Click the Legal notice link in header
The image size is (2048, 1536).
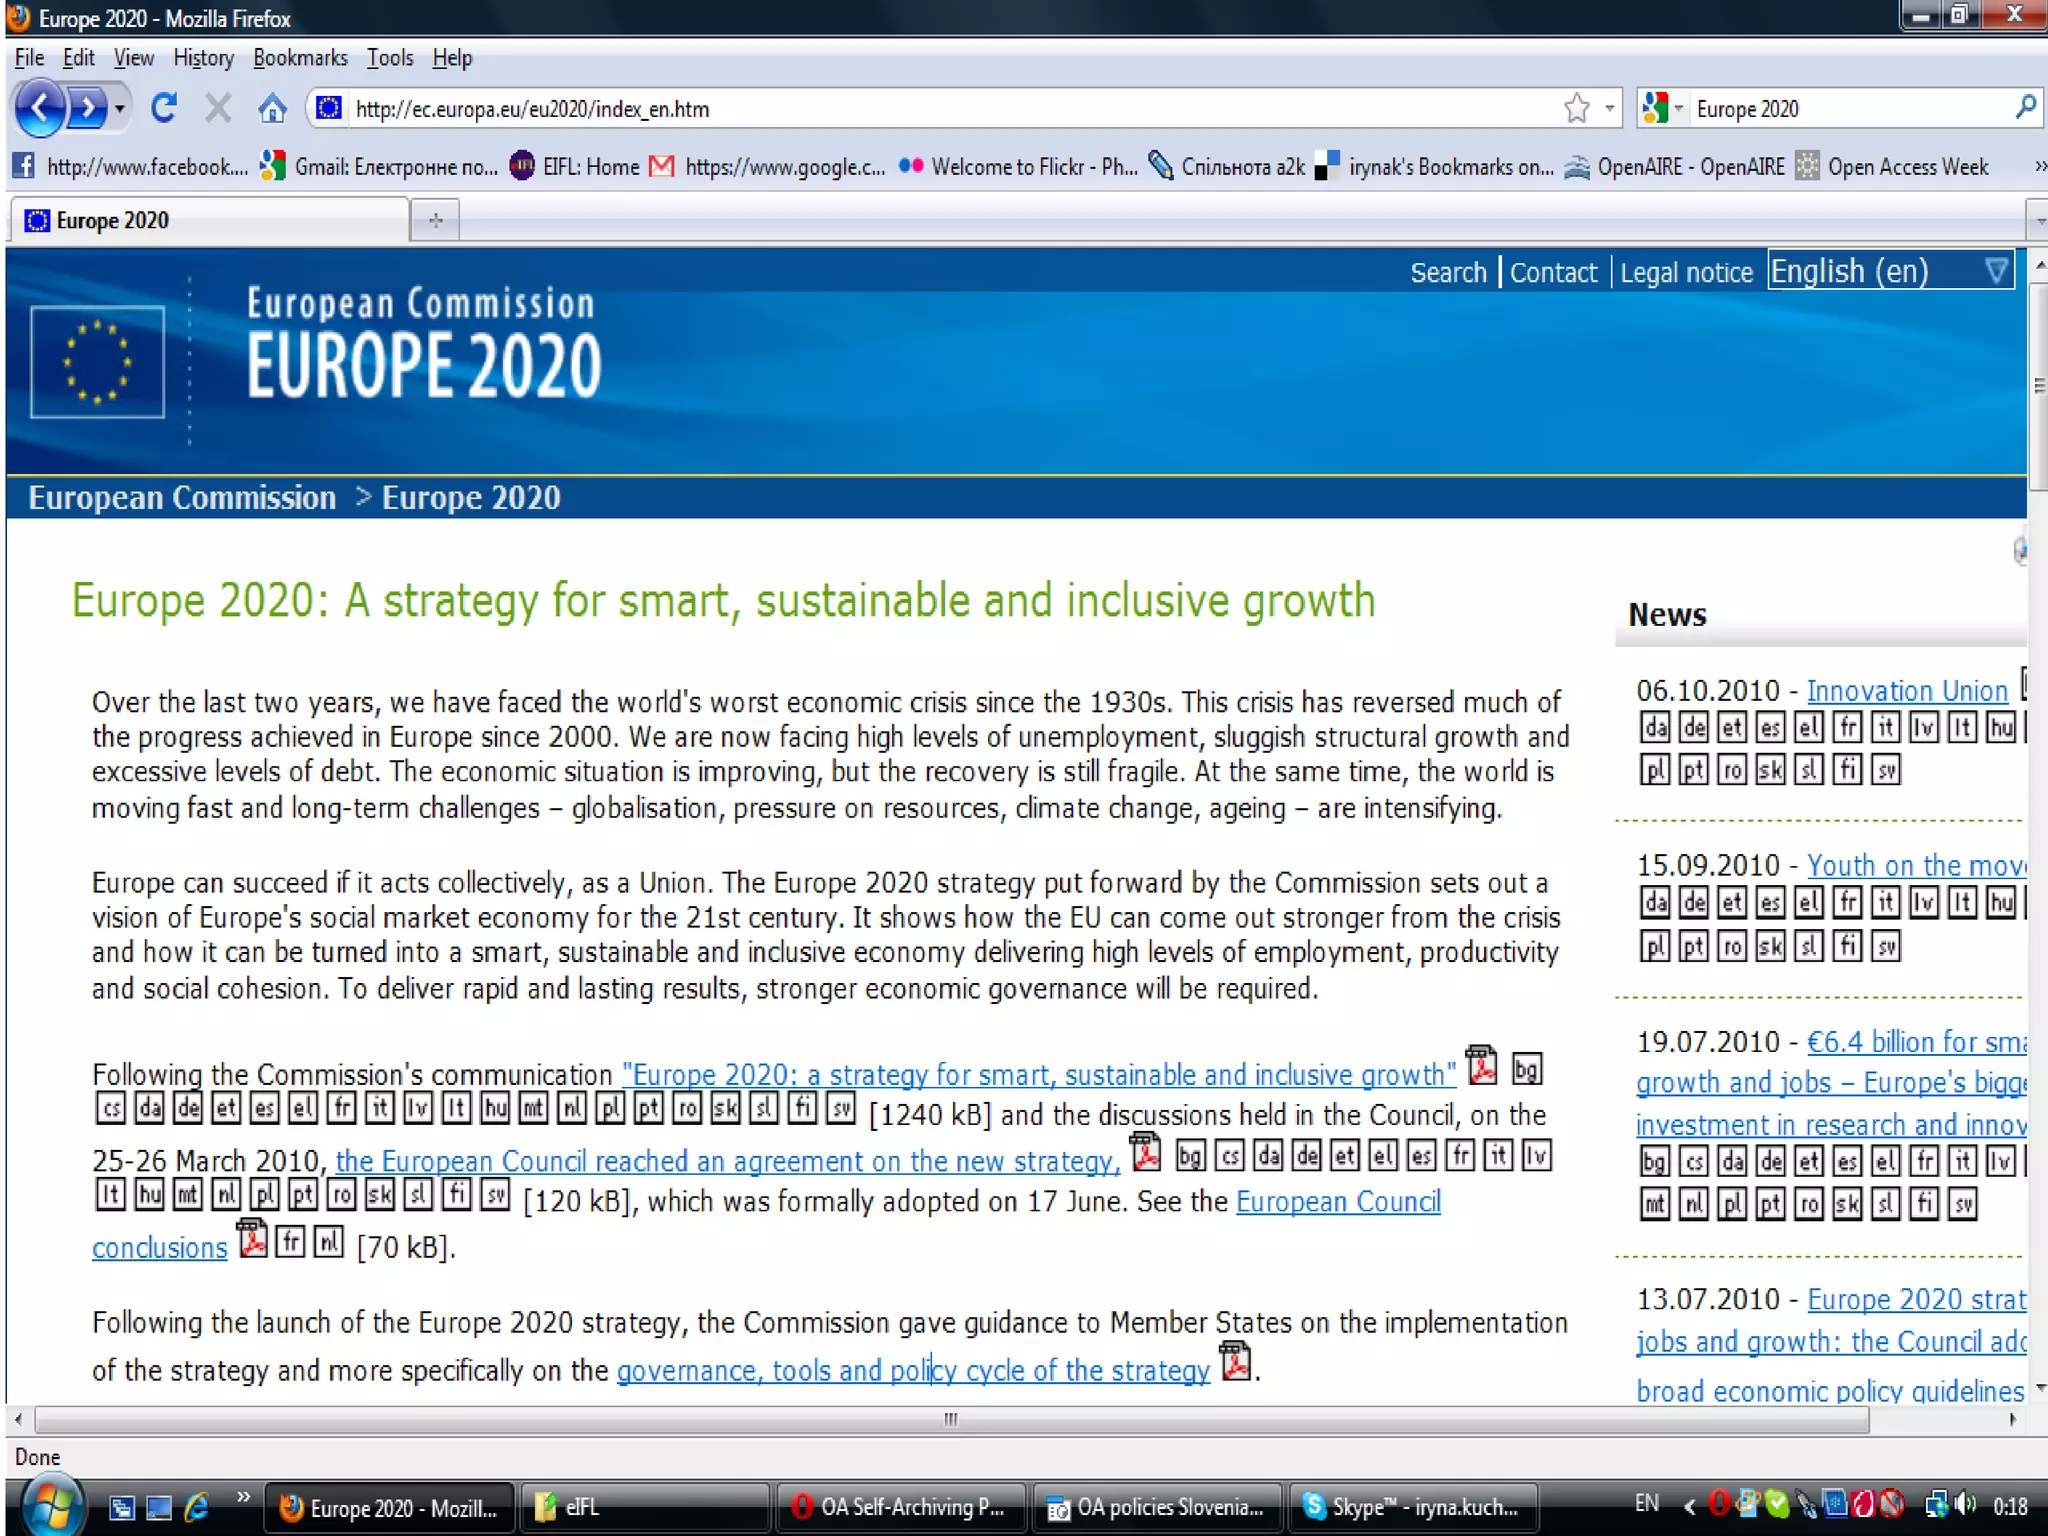(x=1686, y=272)
